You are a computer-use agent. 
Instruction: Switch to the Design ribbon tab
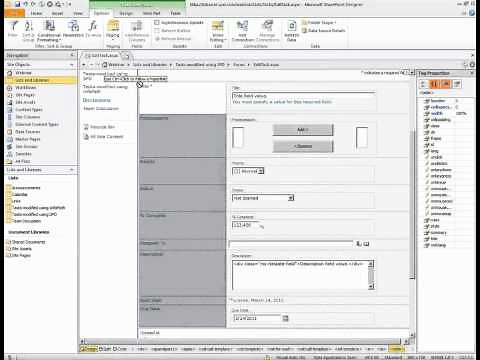(126, 13)
